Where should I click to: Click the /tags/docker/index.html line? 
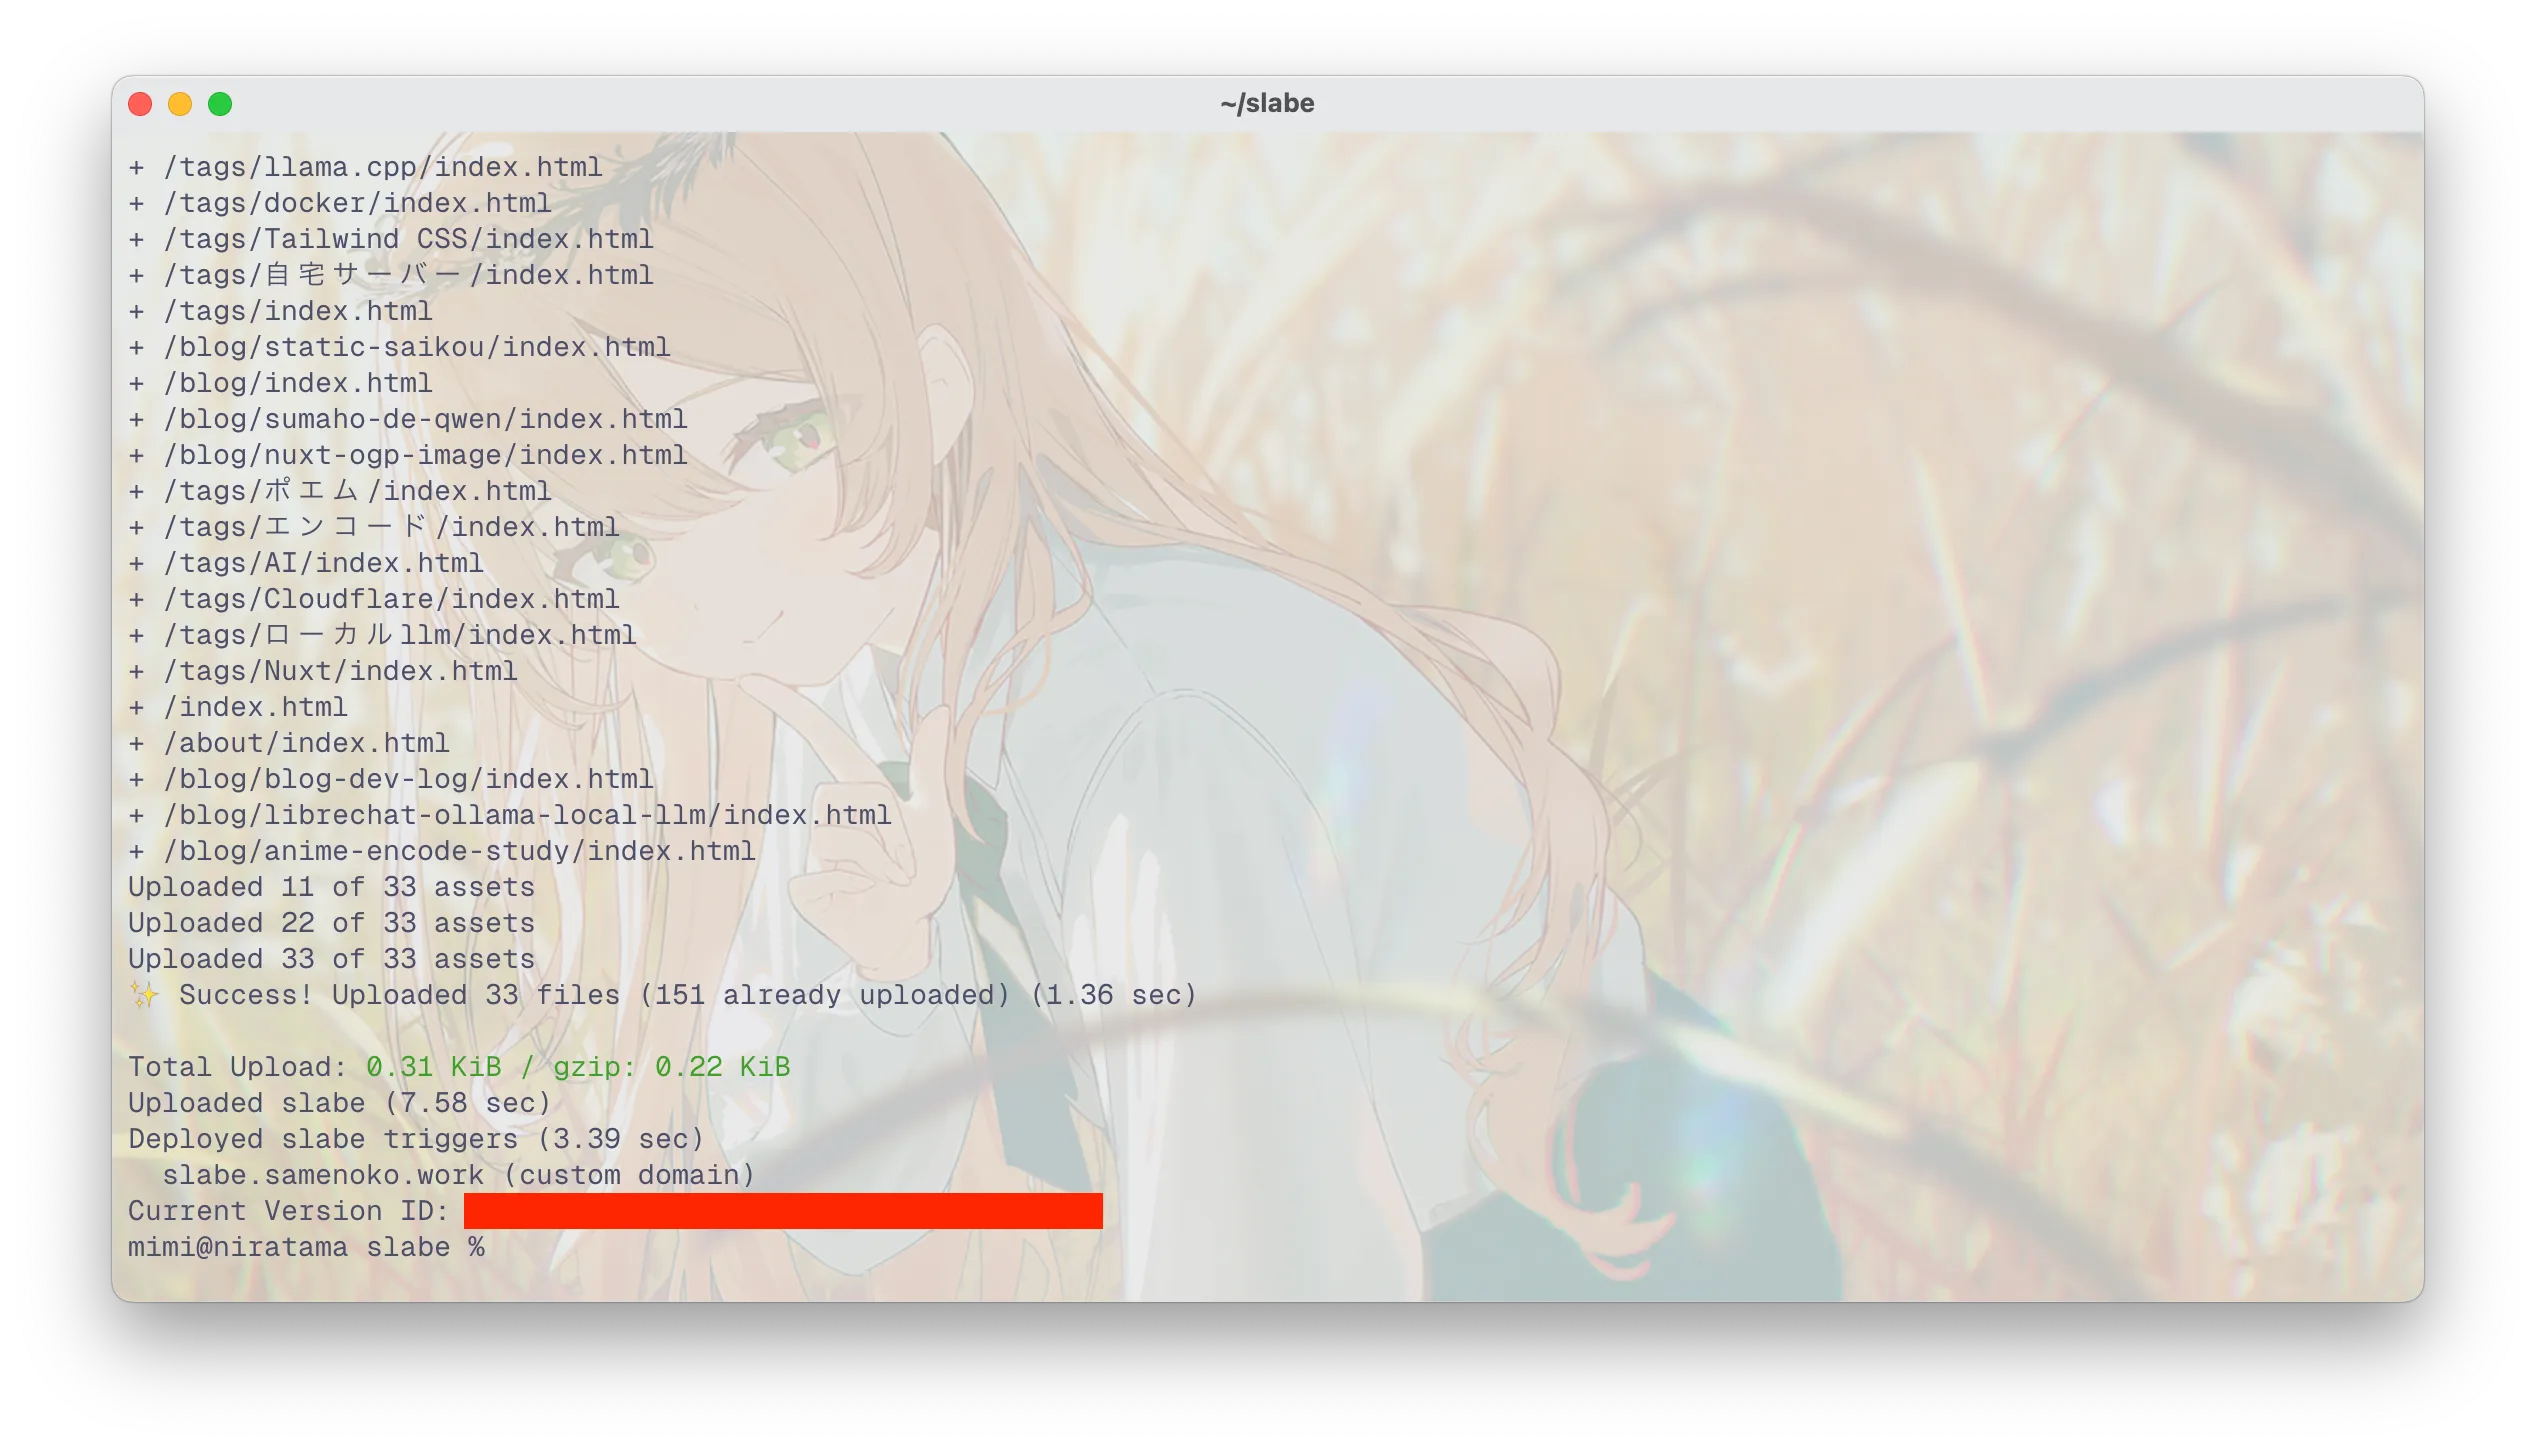[x=340, y=203]
